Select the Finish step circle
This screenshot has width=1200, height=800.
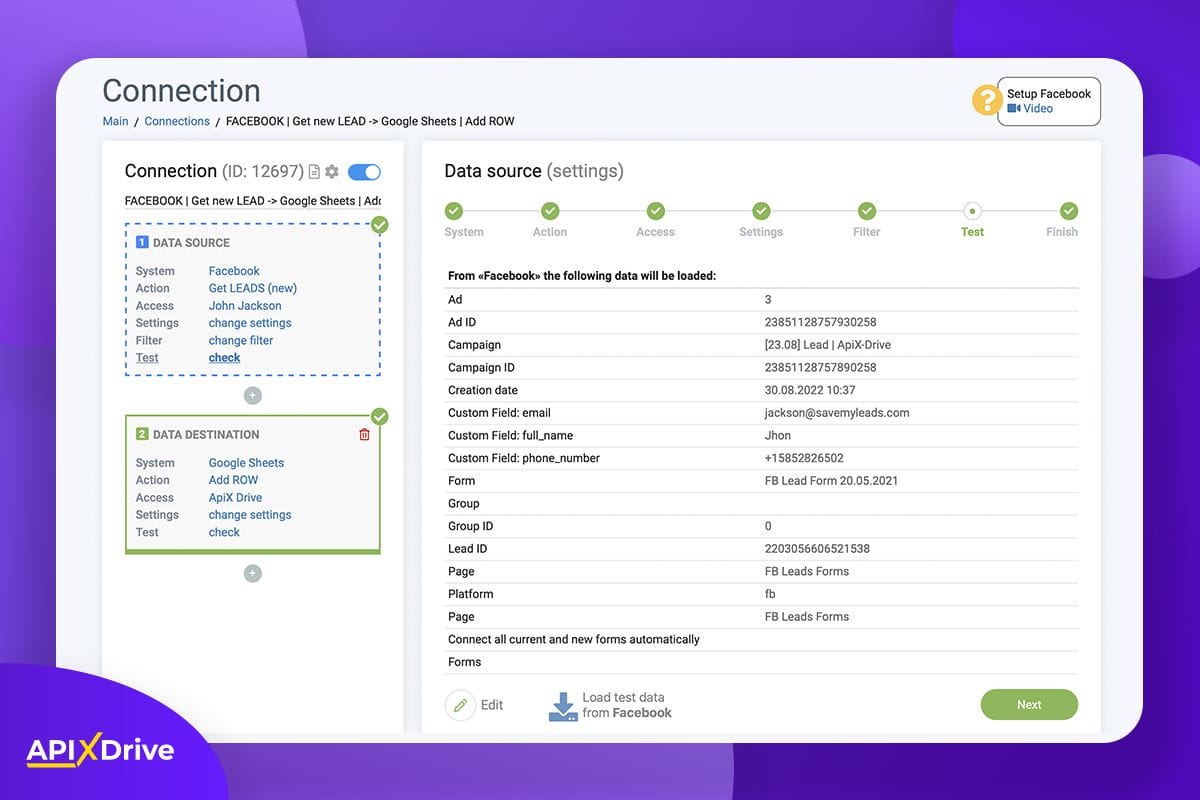point(1068,211)
